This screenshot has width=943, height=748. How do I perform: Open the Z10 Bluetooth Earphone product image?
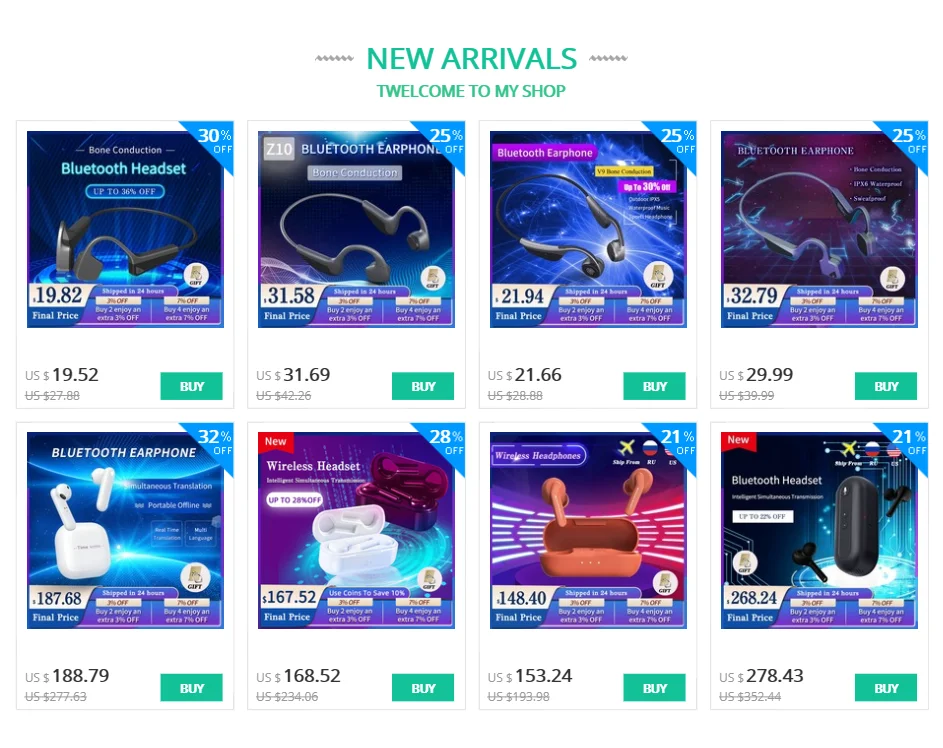[356, 229]
